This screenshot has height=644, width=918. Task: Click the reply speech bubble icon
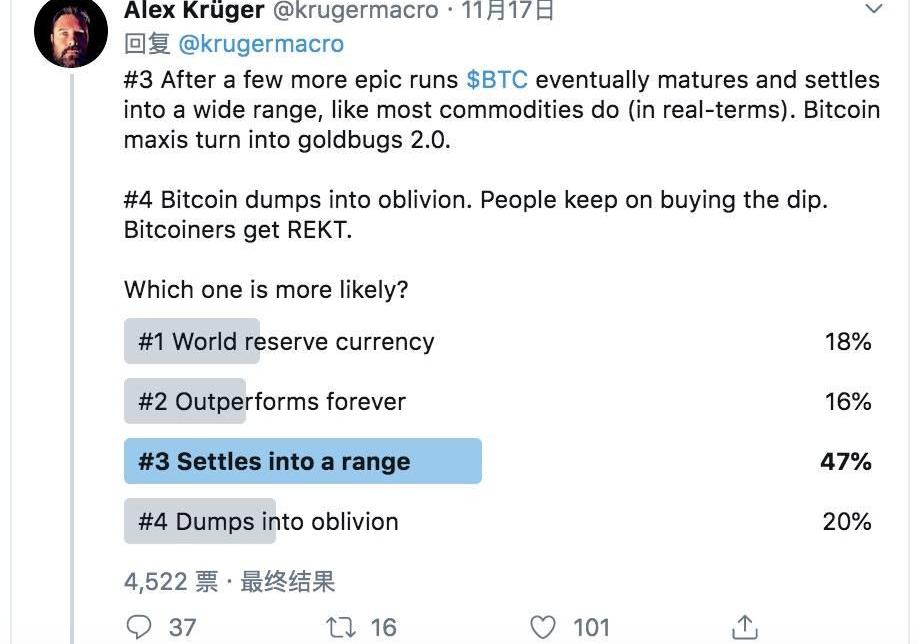[x=140, y=627]
